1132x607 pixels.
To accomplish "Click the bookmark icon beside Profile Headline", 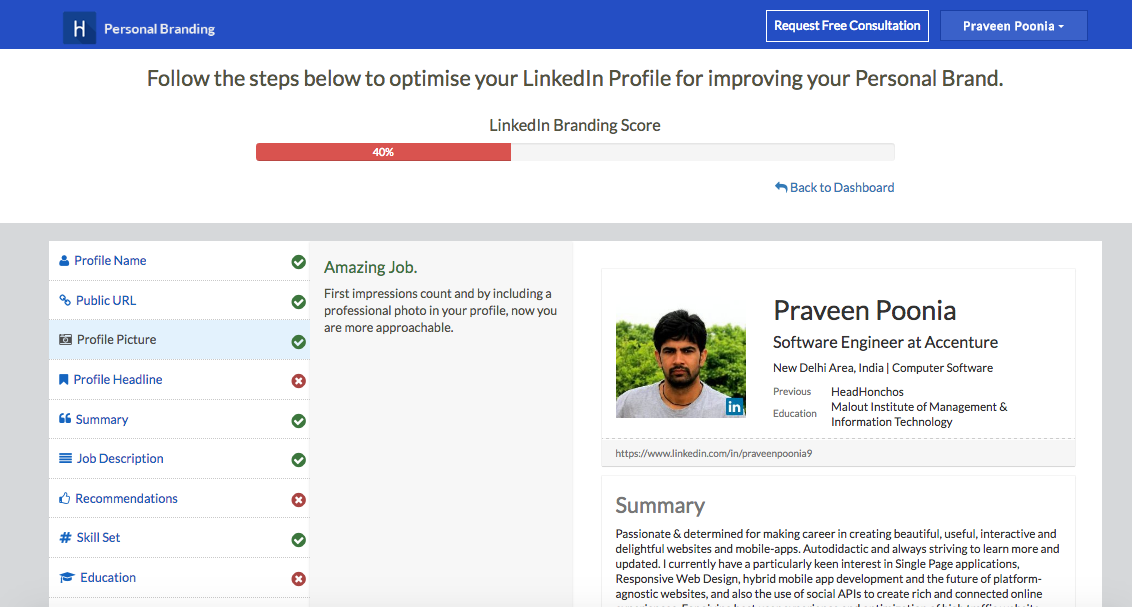I will coord(64,380).
